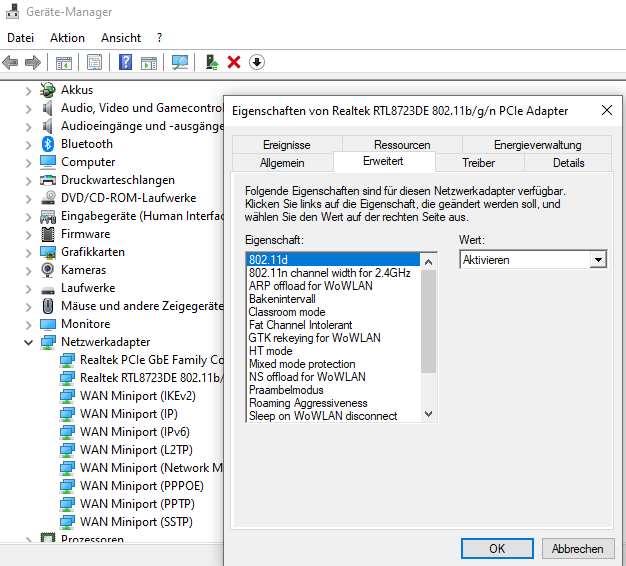Click the Forward arrow toolbar icon

[x=33, y=62]
